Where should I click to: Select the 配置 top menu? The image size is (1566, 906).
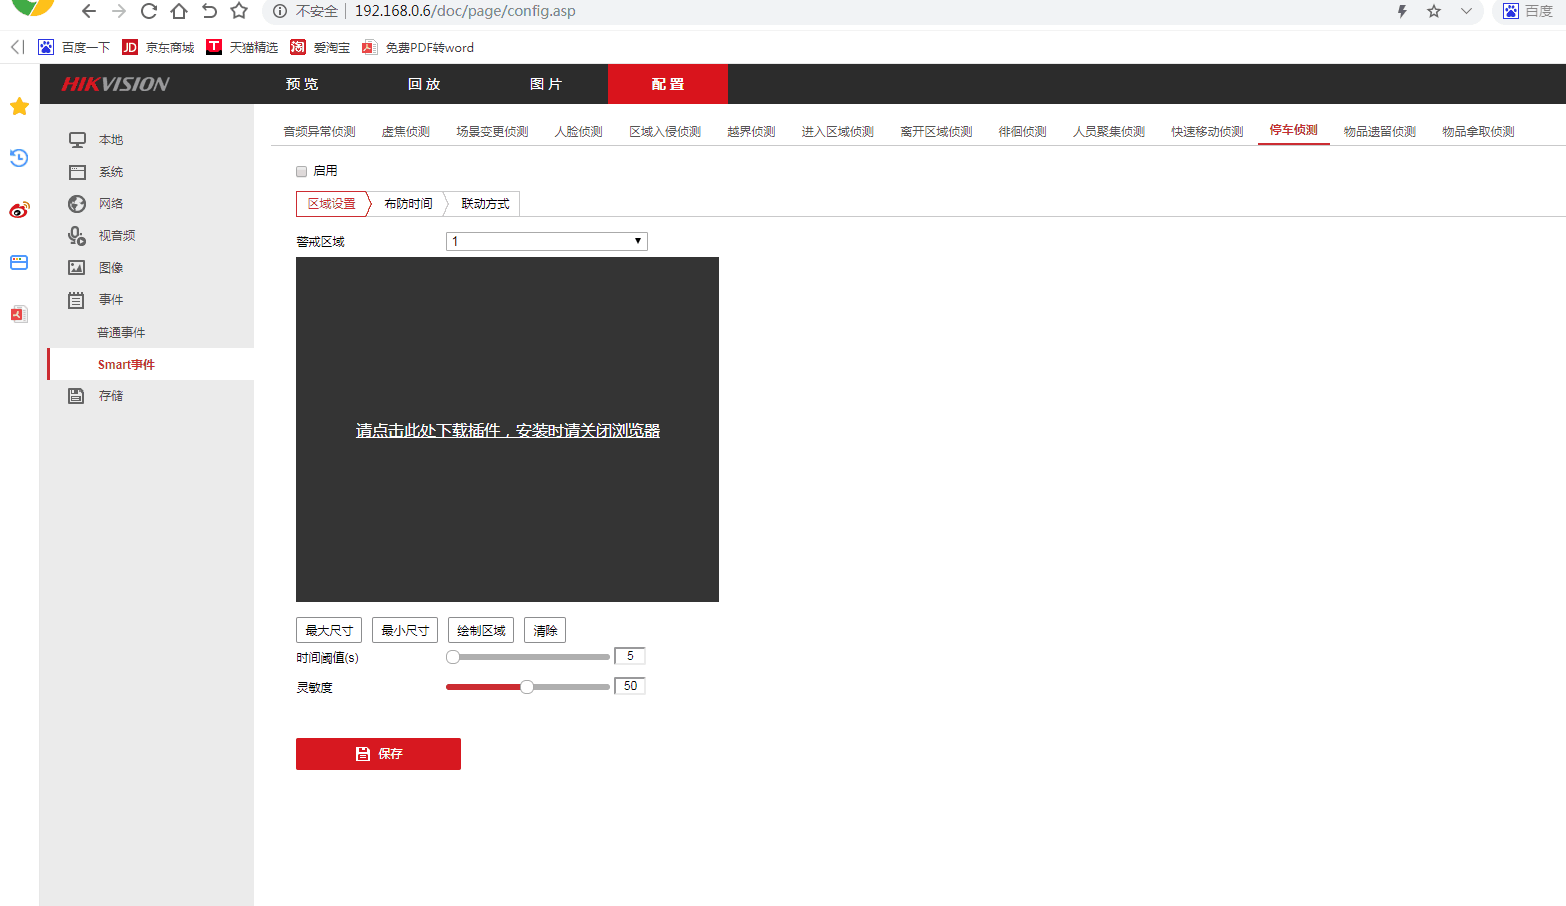click(x=668, y=84)
